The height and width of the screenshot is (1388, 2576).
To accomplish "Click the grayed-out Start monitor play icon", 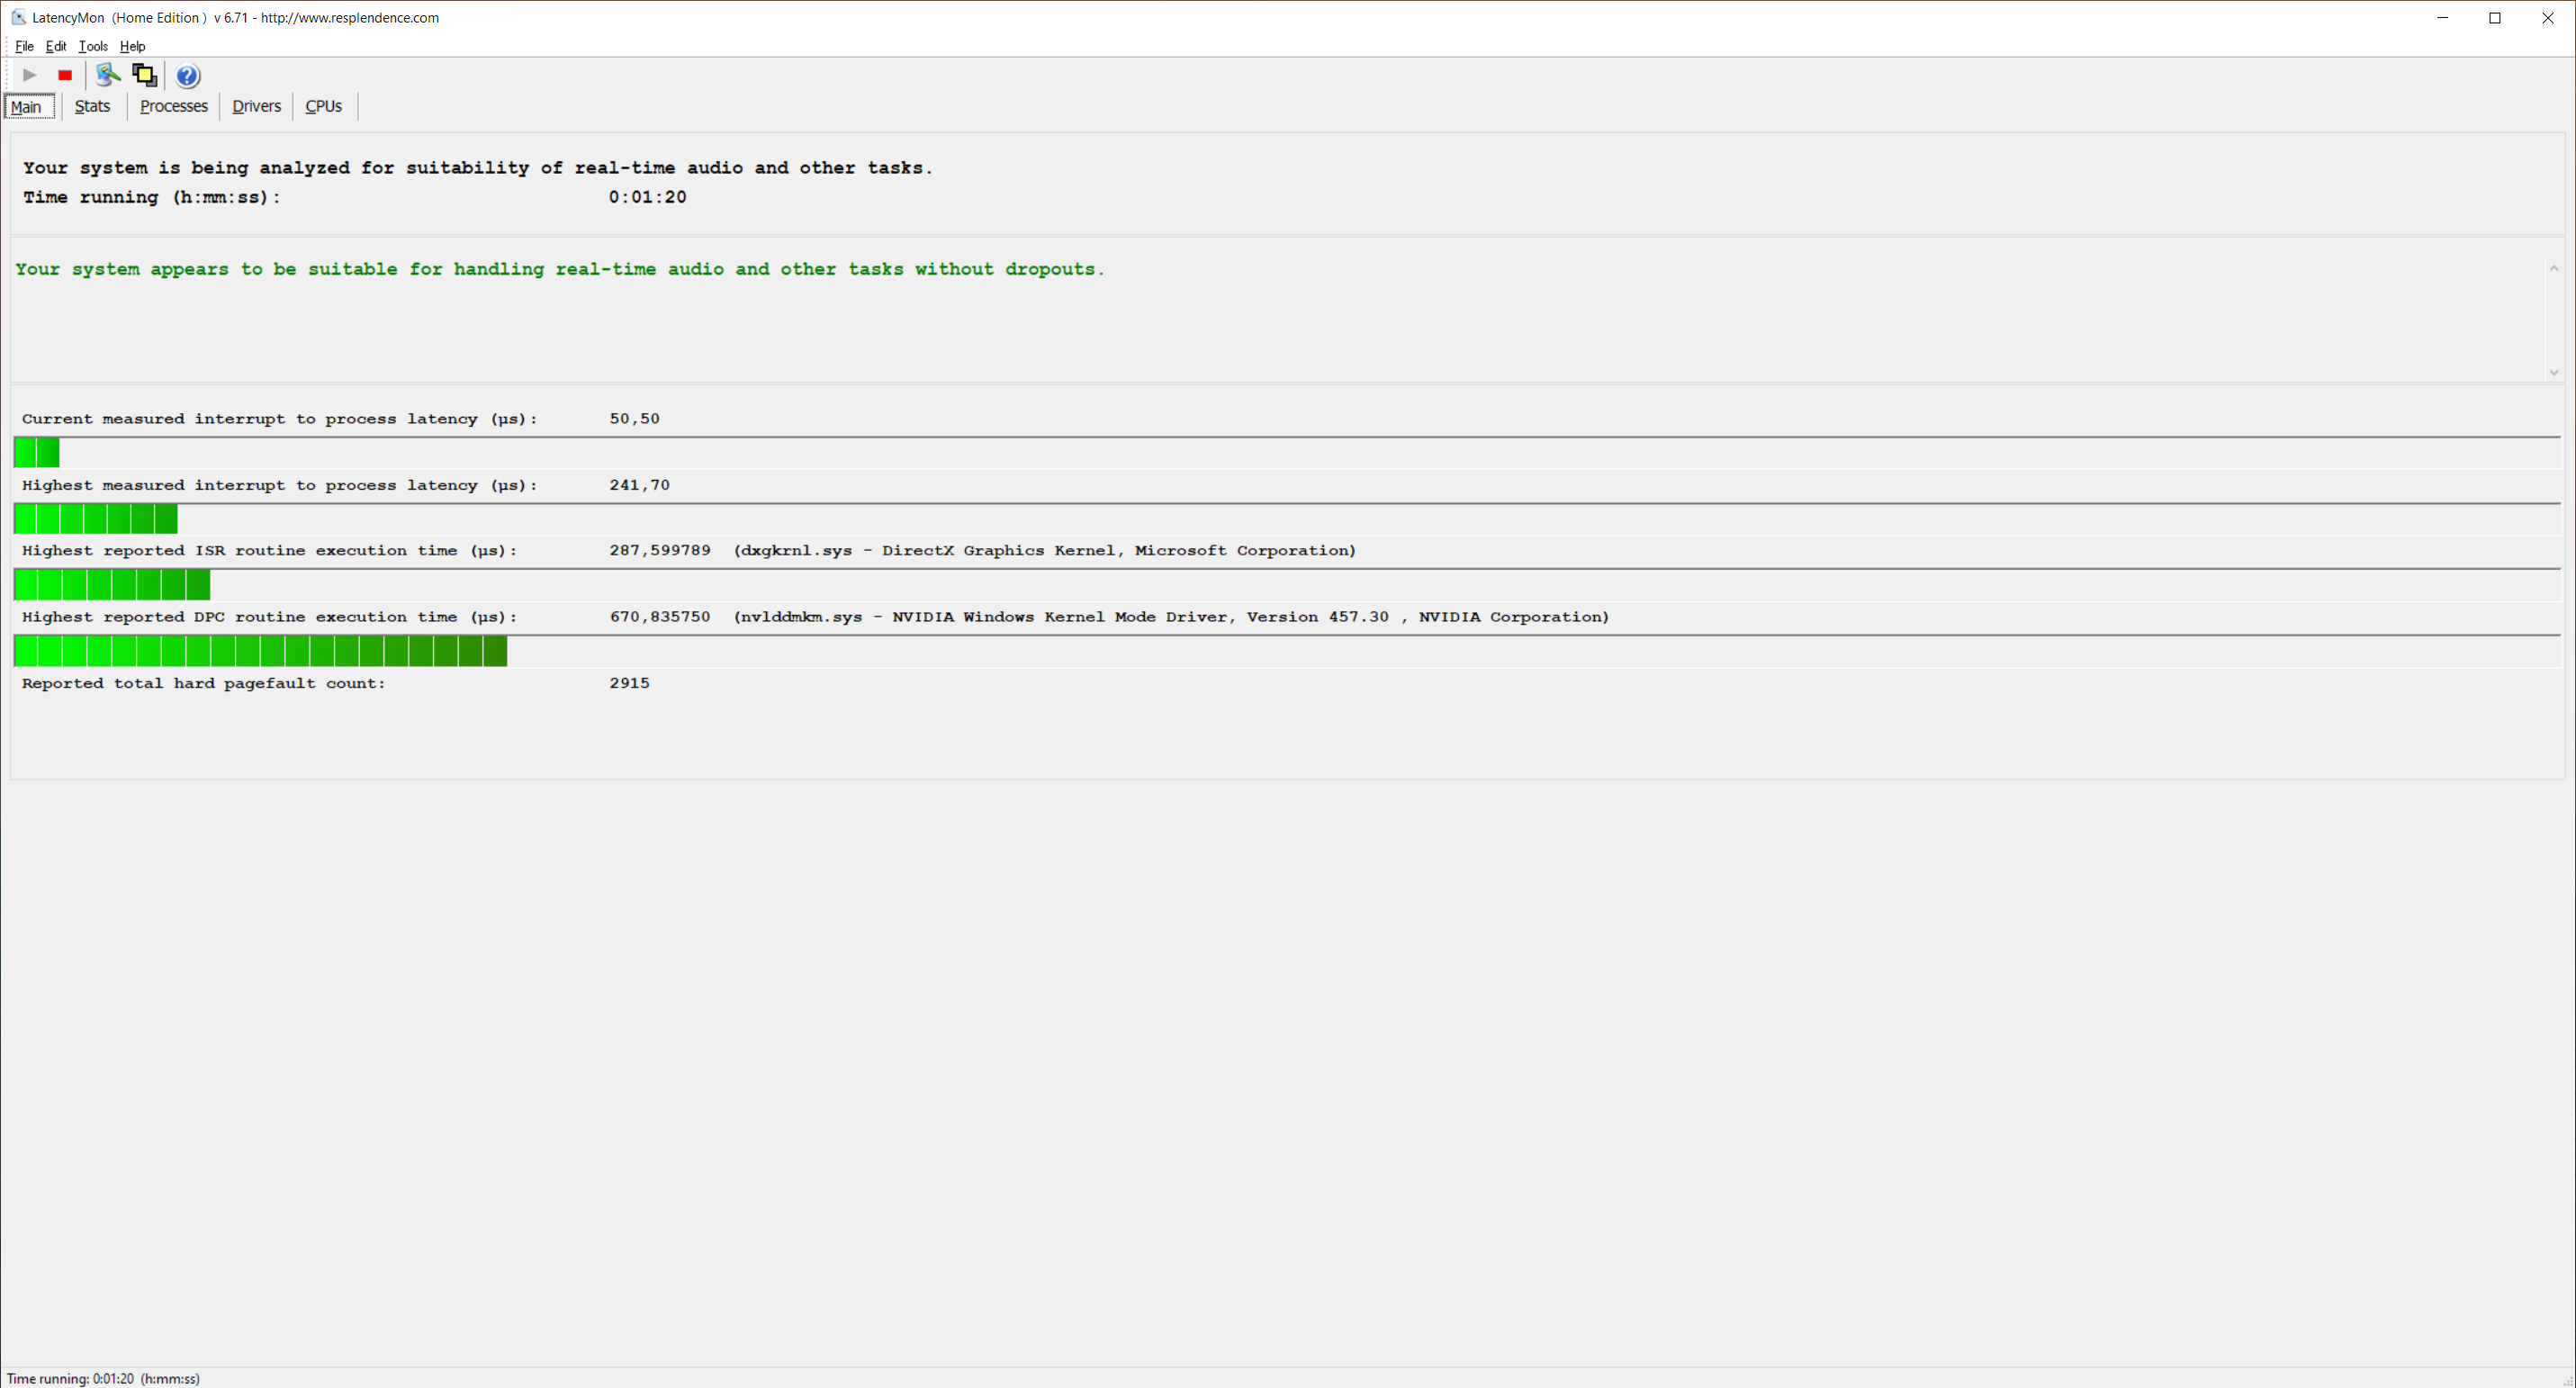I will (x=30, y=75).
